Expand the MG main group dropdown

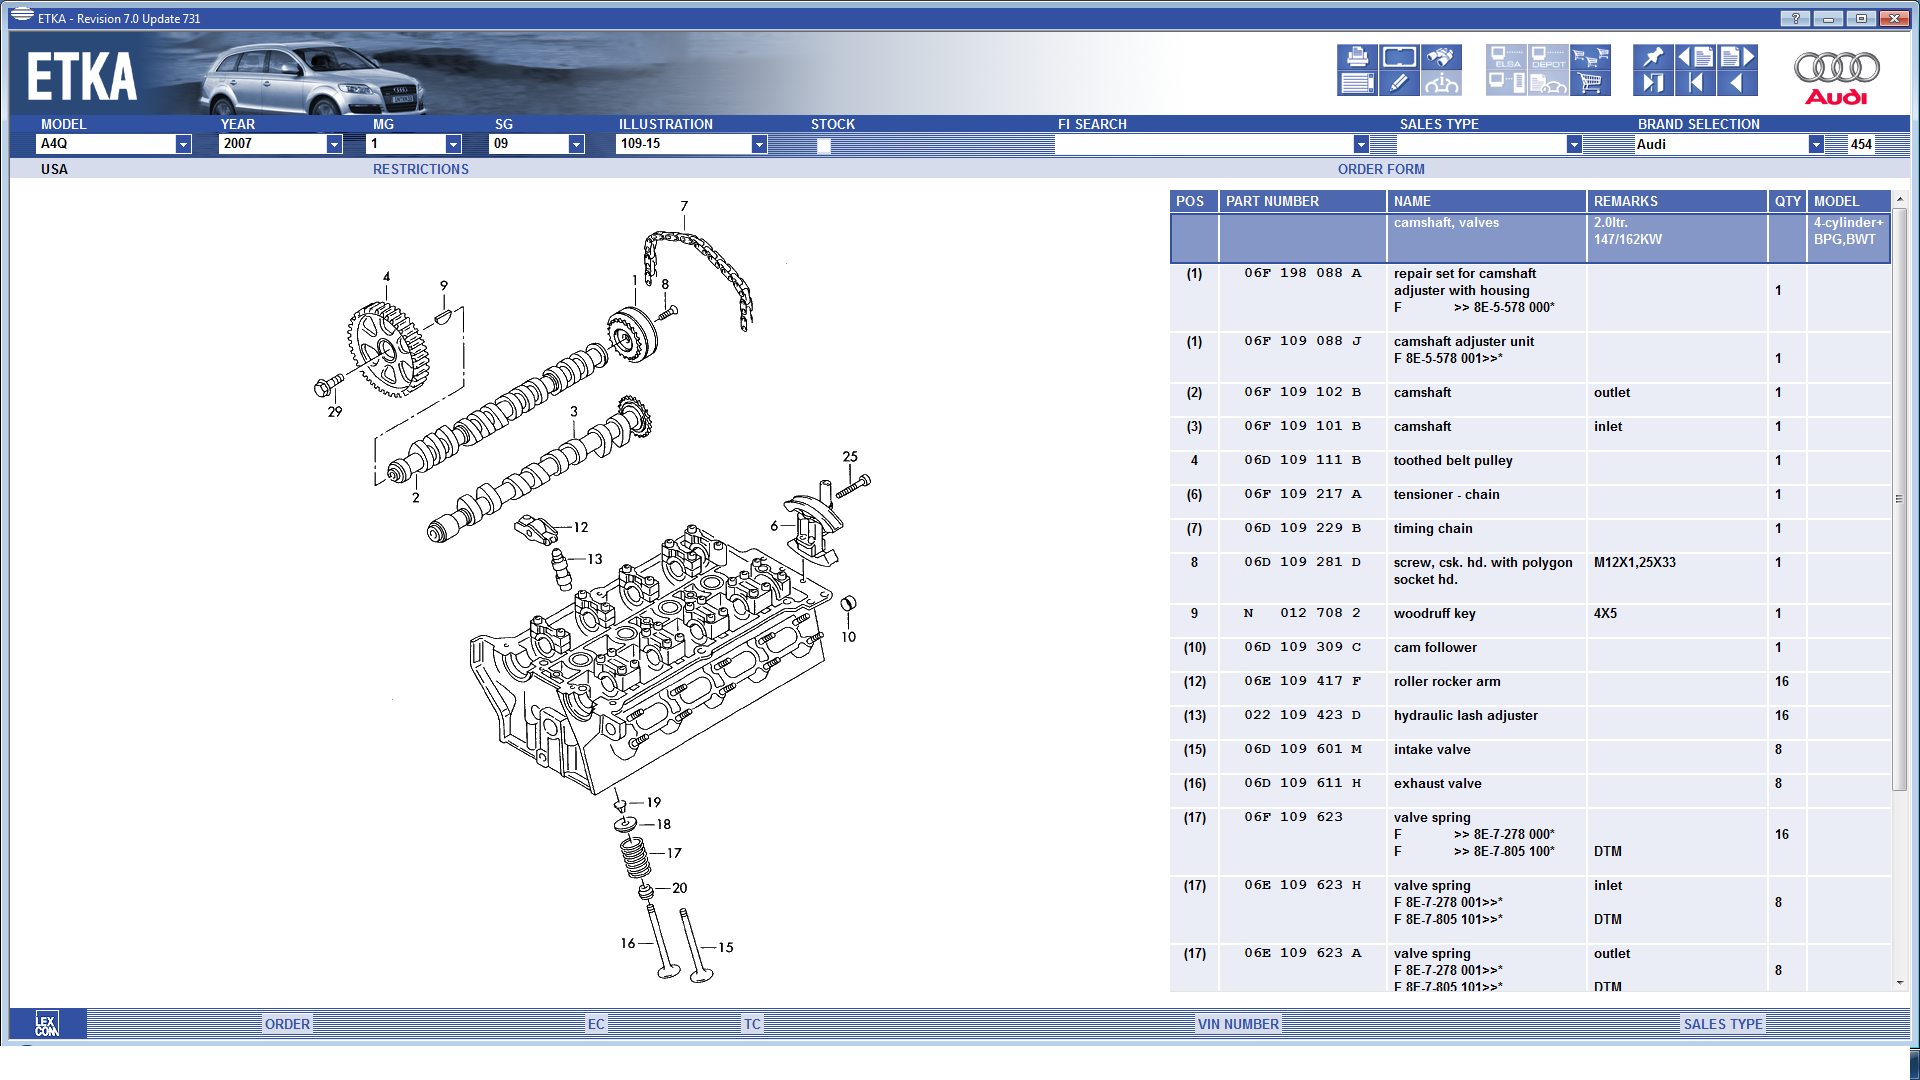(453, 144)
